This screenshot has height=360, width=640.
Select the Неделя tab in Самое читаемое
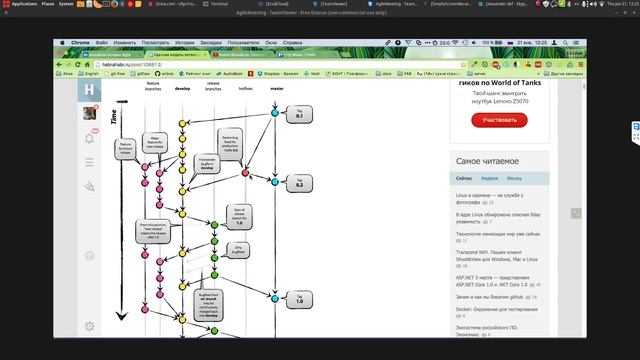[x=489, y=178]
